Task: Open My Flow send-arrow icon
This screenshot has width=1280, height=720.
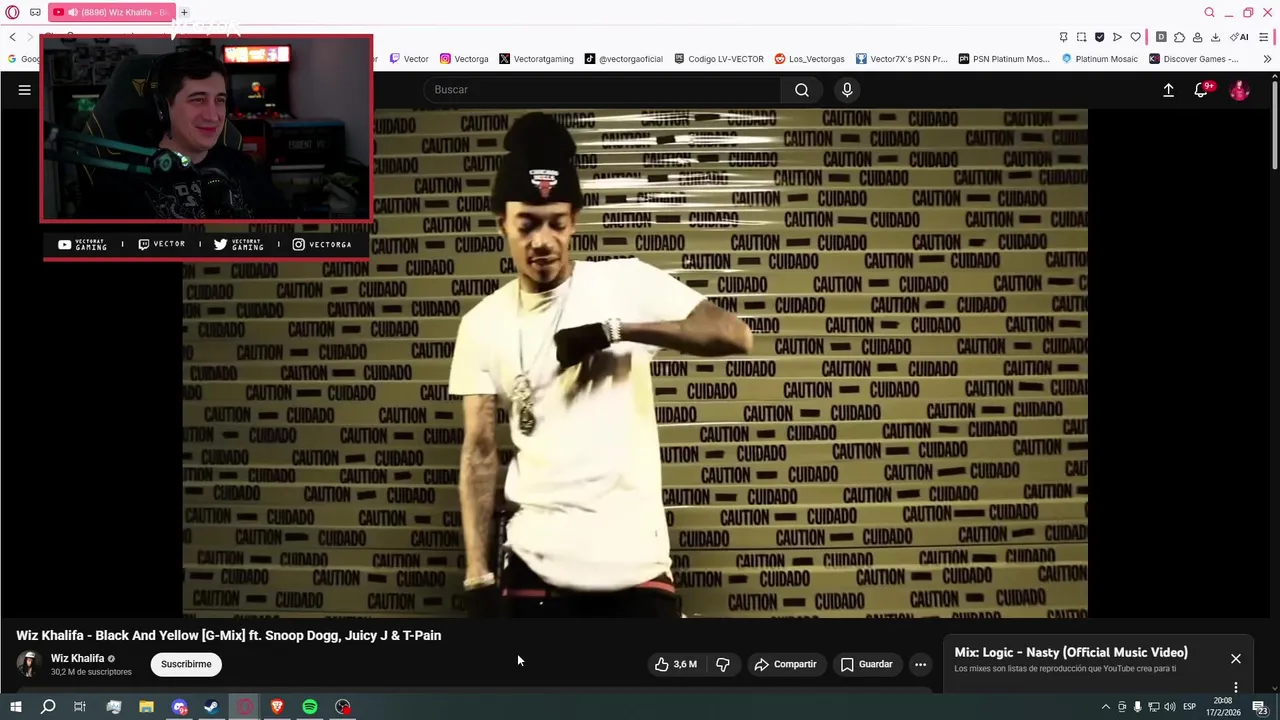Action: 1117,37
